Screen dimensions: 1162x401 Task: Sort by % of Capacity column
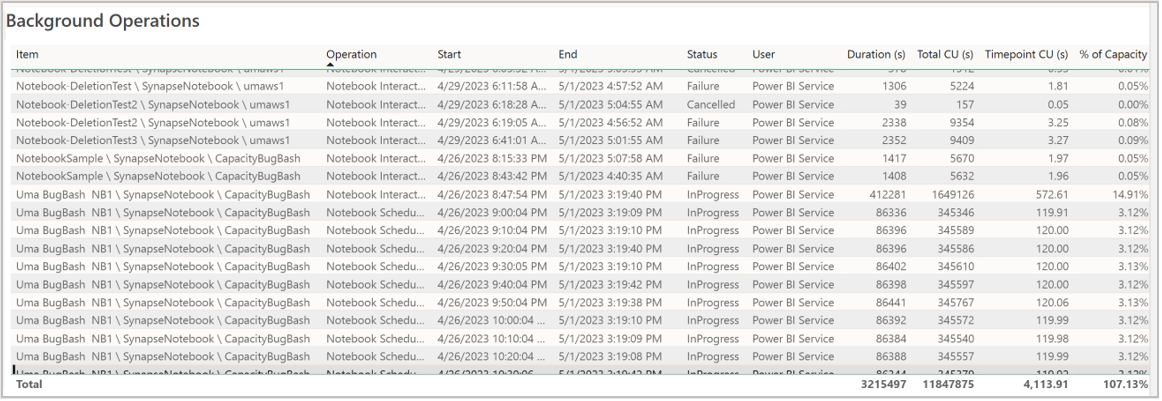point(1113,54)
